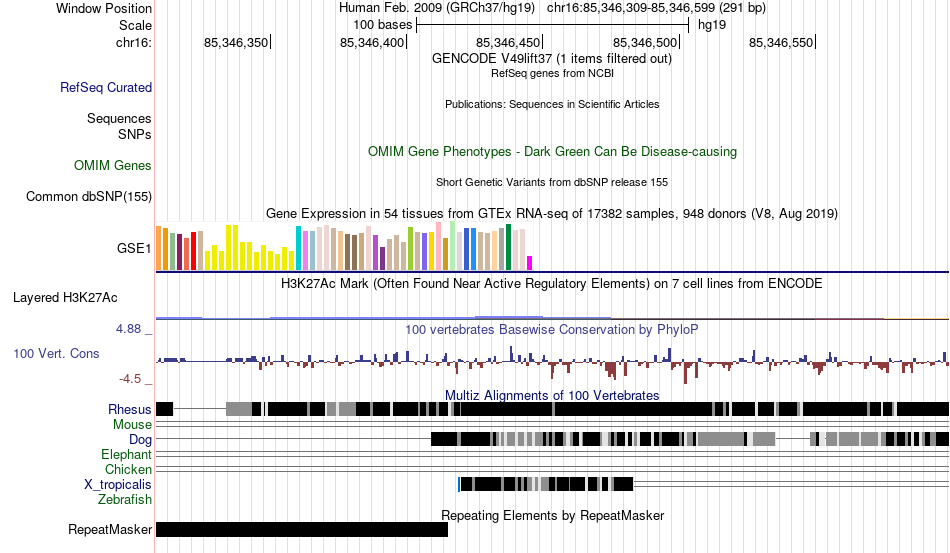Click the GSE1 gene expression label
The image size is (950, 553).
tap(134, 248)
